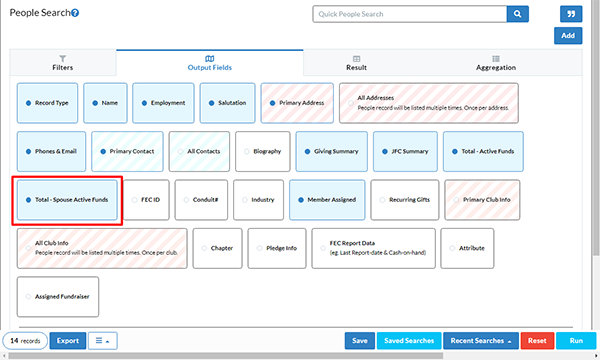The width and height of the screenshot is (600, 360).
Task: Toggle the JFC Summary field
Action: click(x=405, y=151)
